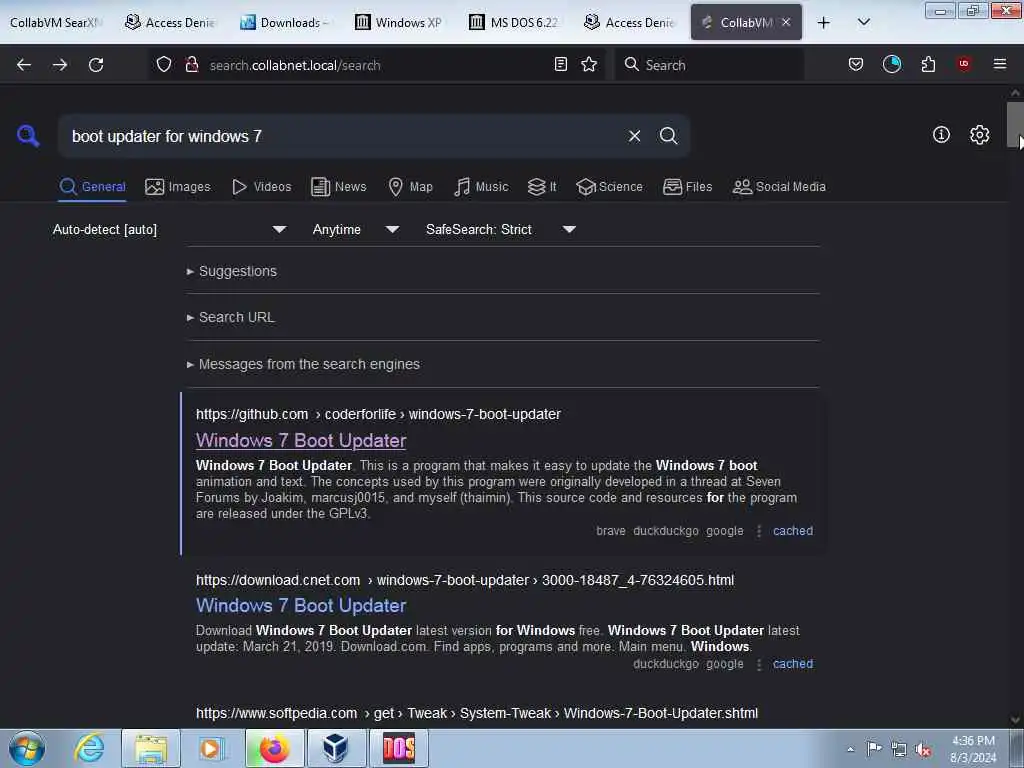Screen dimensions: 1024x768
Task: Switch to the Downloads tab
Action: click(284, 22)
